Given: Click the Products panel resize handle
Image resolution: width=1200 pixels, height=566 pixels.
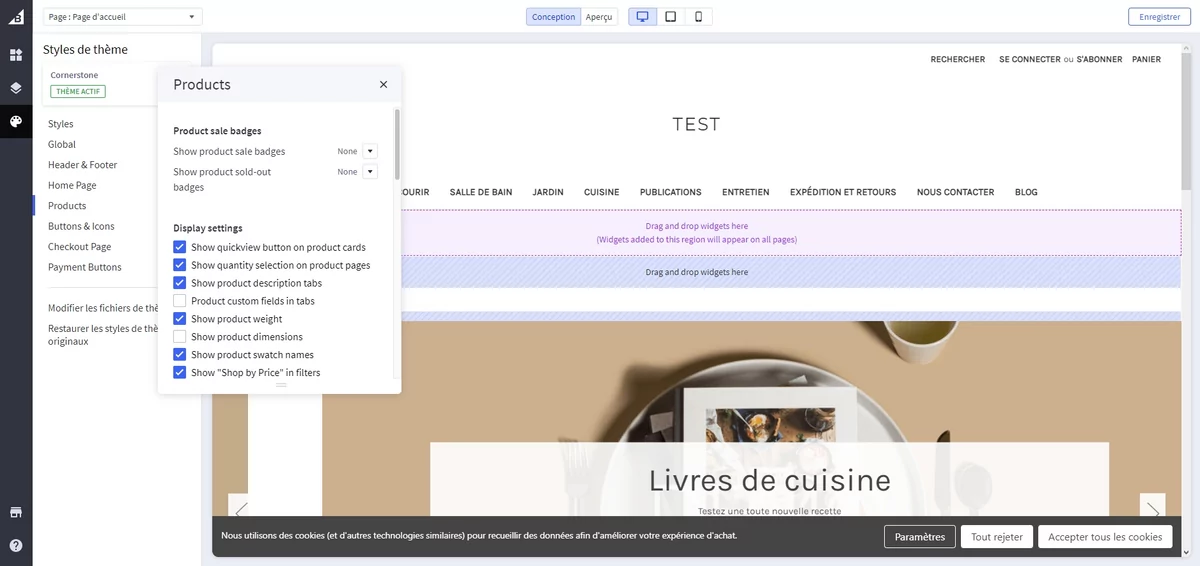Looking at the screenshot, I should pyautogui.click(x=281, y=385).
